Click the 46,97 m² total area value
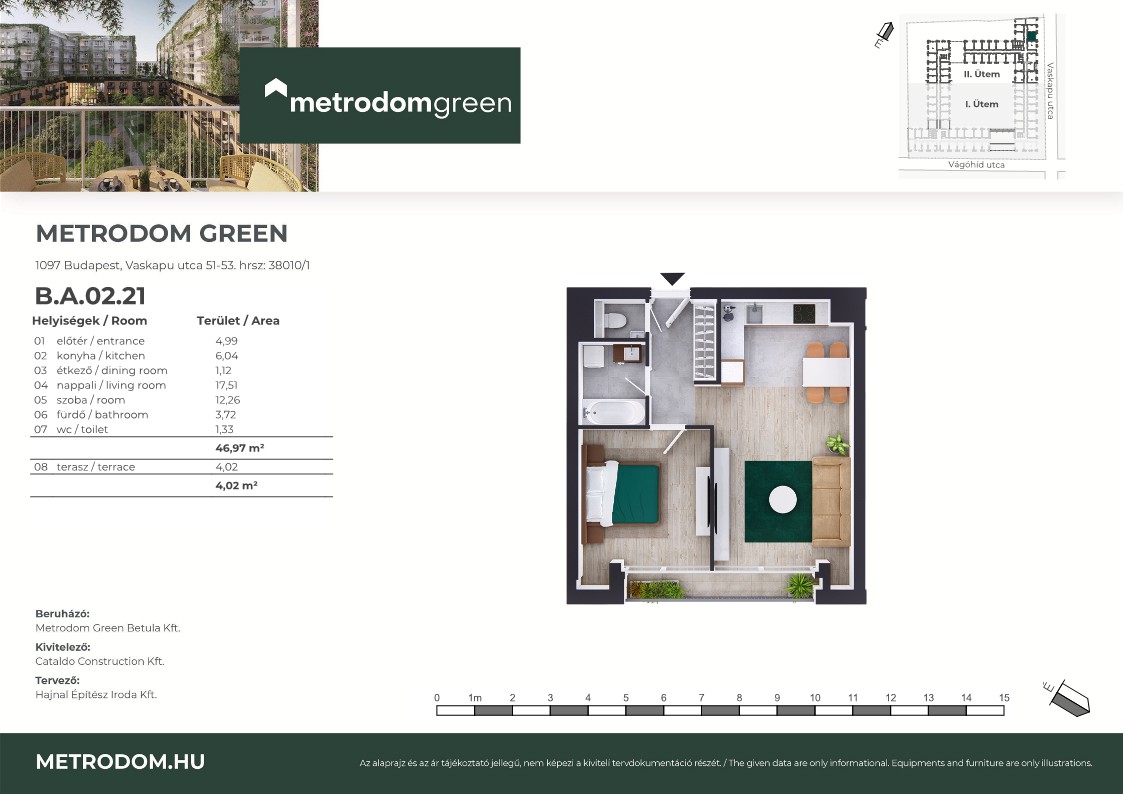1123x794 pixels. (x=237, y=449)
